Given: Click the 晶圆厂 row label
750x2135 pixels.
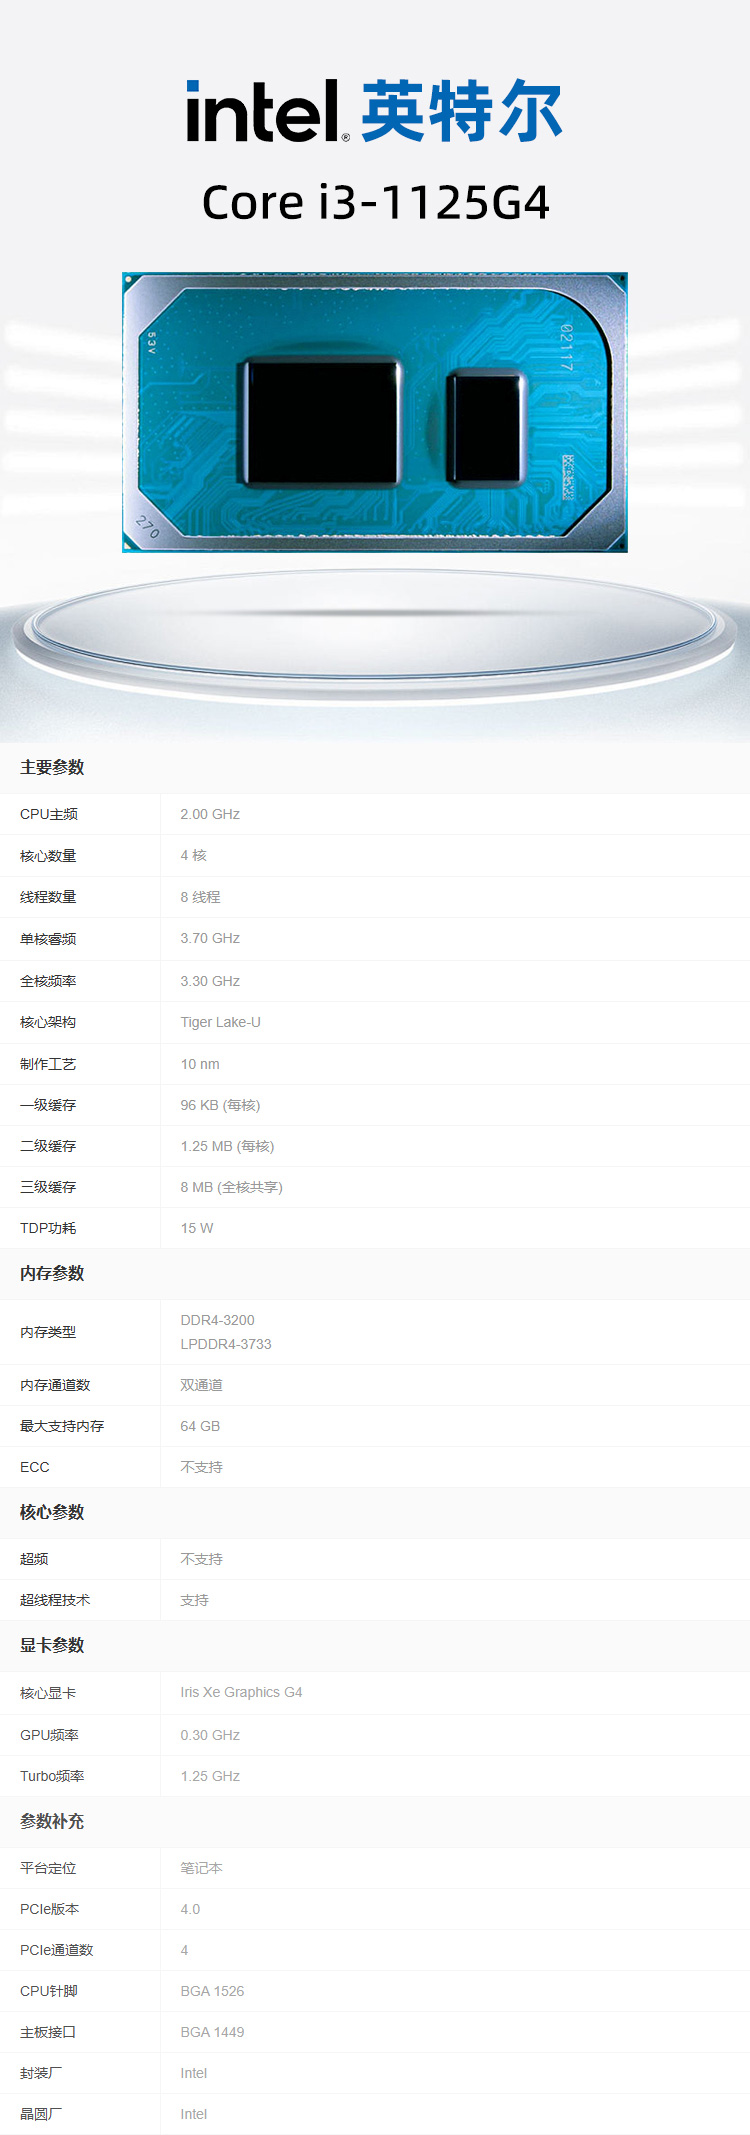Looking at the screenshot, I should [x=41, y=2114].
